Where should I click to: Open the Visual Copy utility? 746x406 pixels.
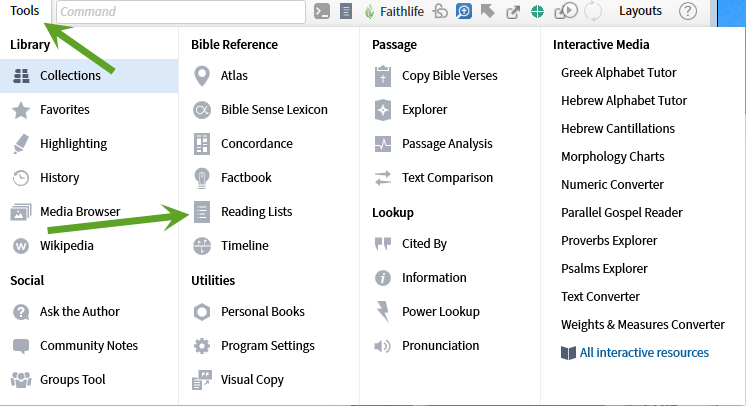pos(252,380)
